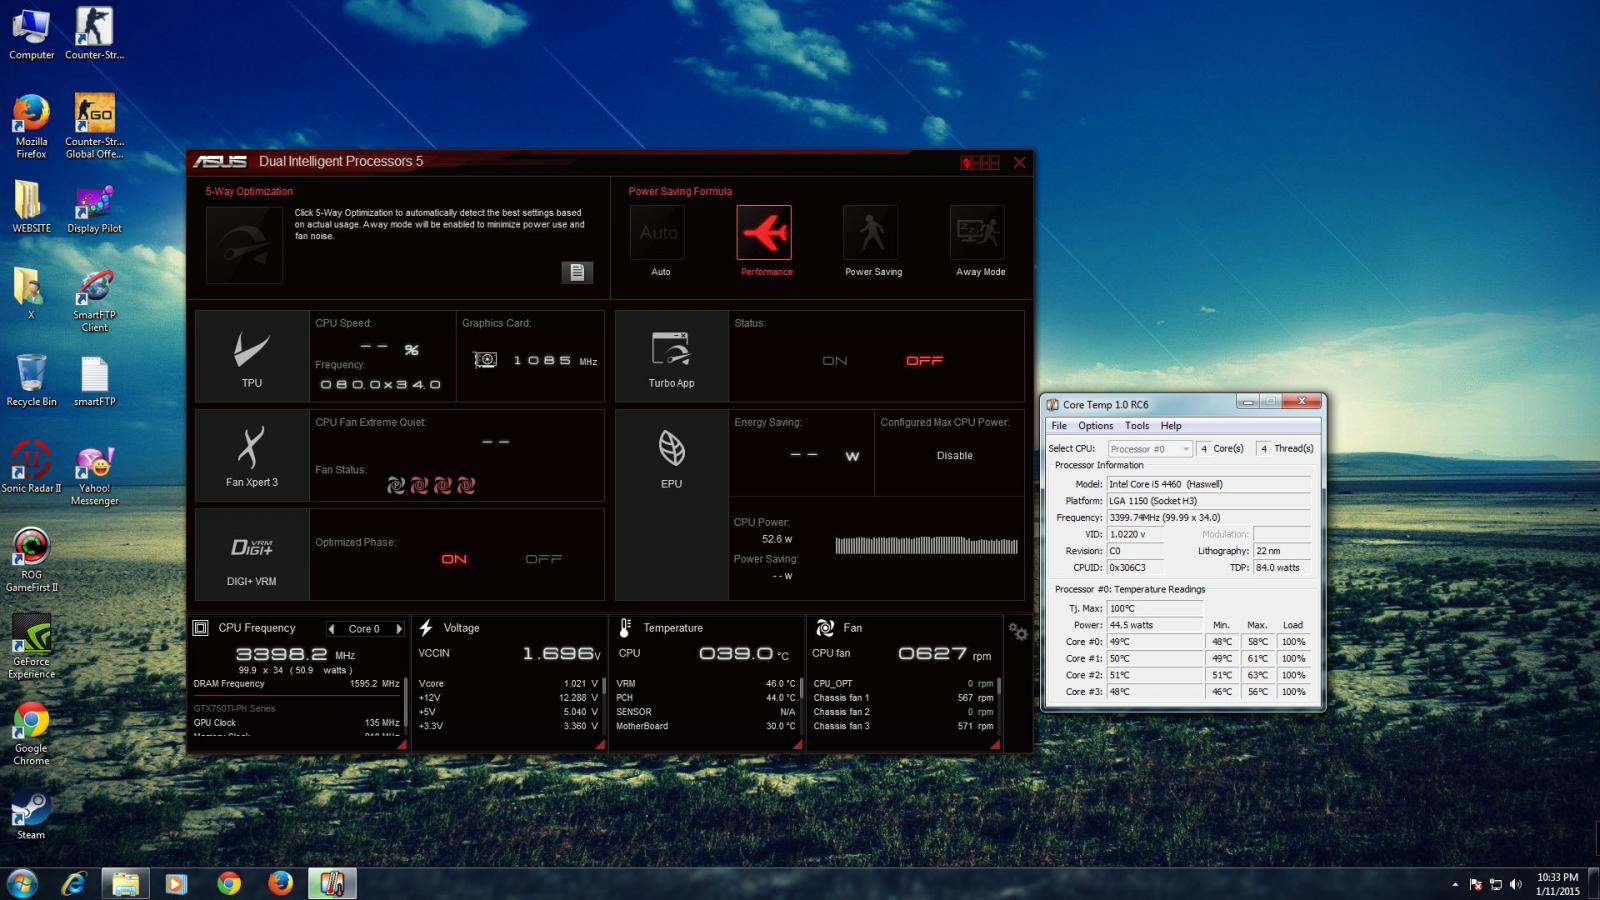Viewport: 1600px width, 900px height.
Task: Select the Away Mode icon
Action: 977,233
